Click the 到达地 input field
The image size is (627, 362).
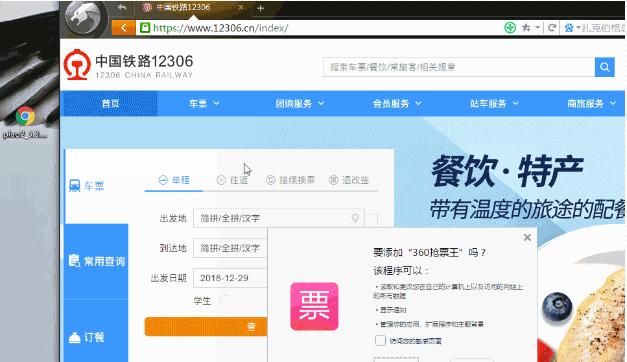pos(230,248)
